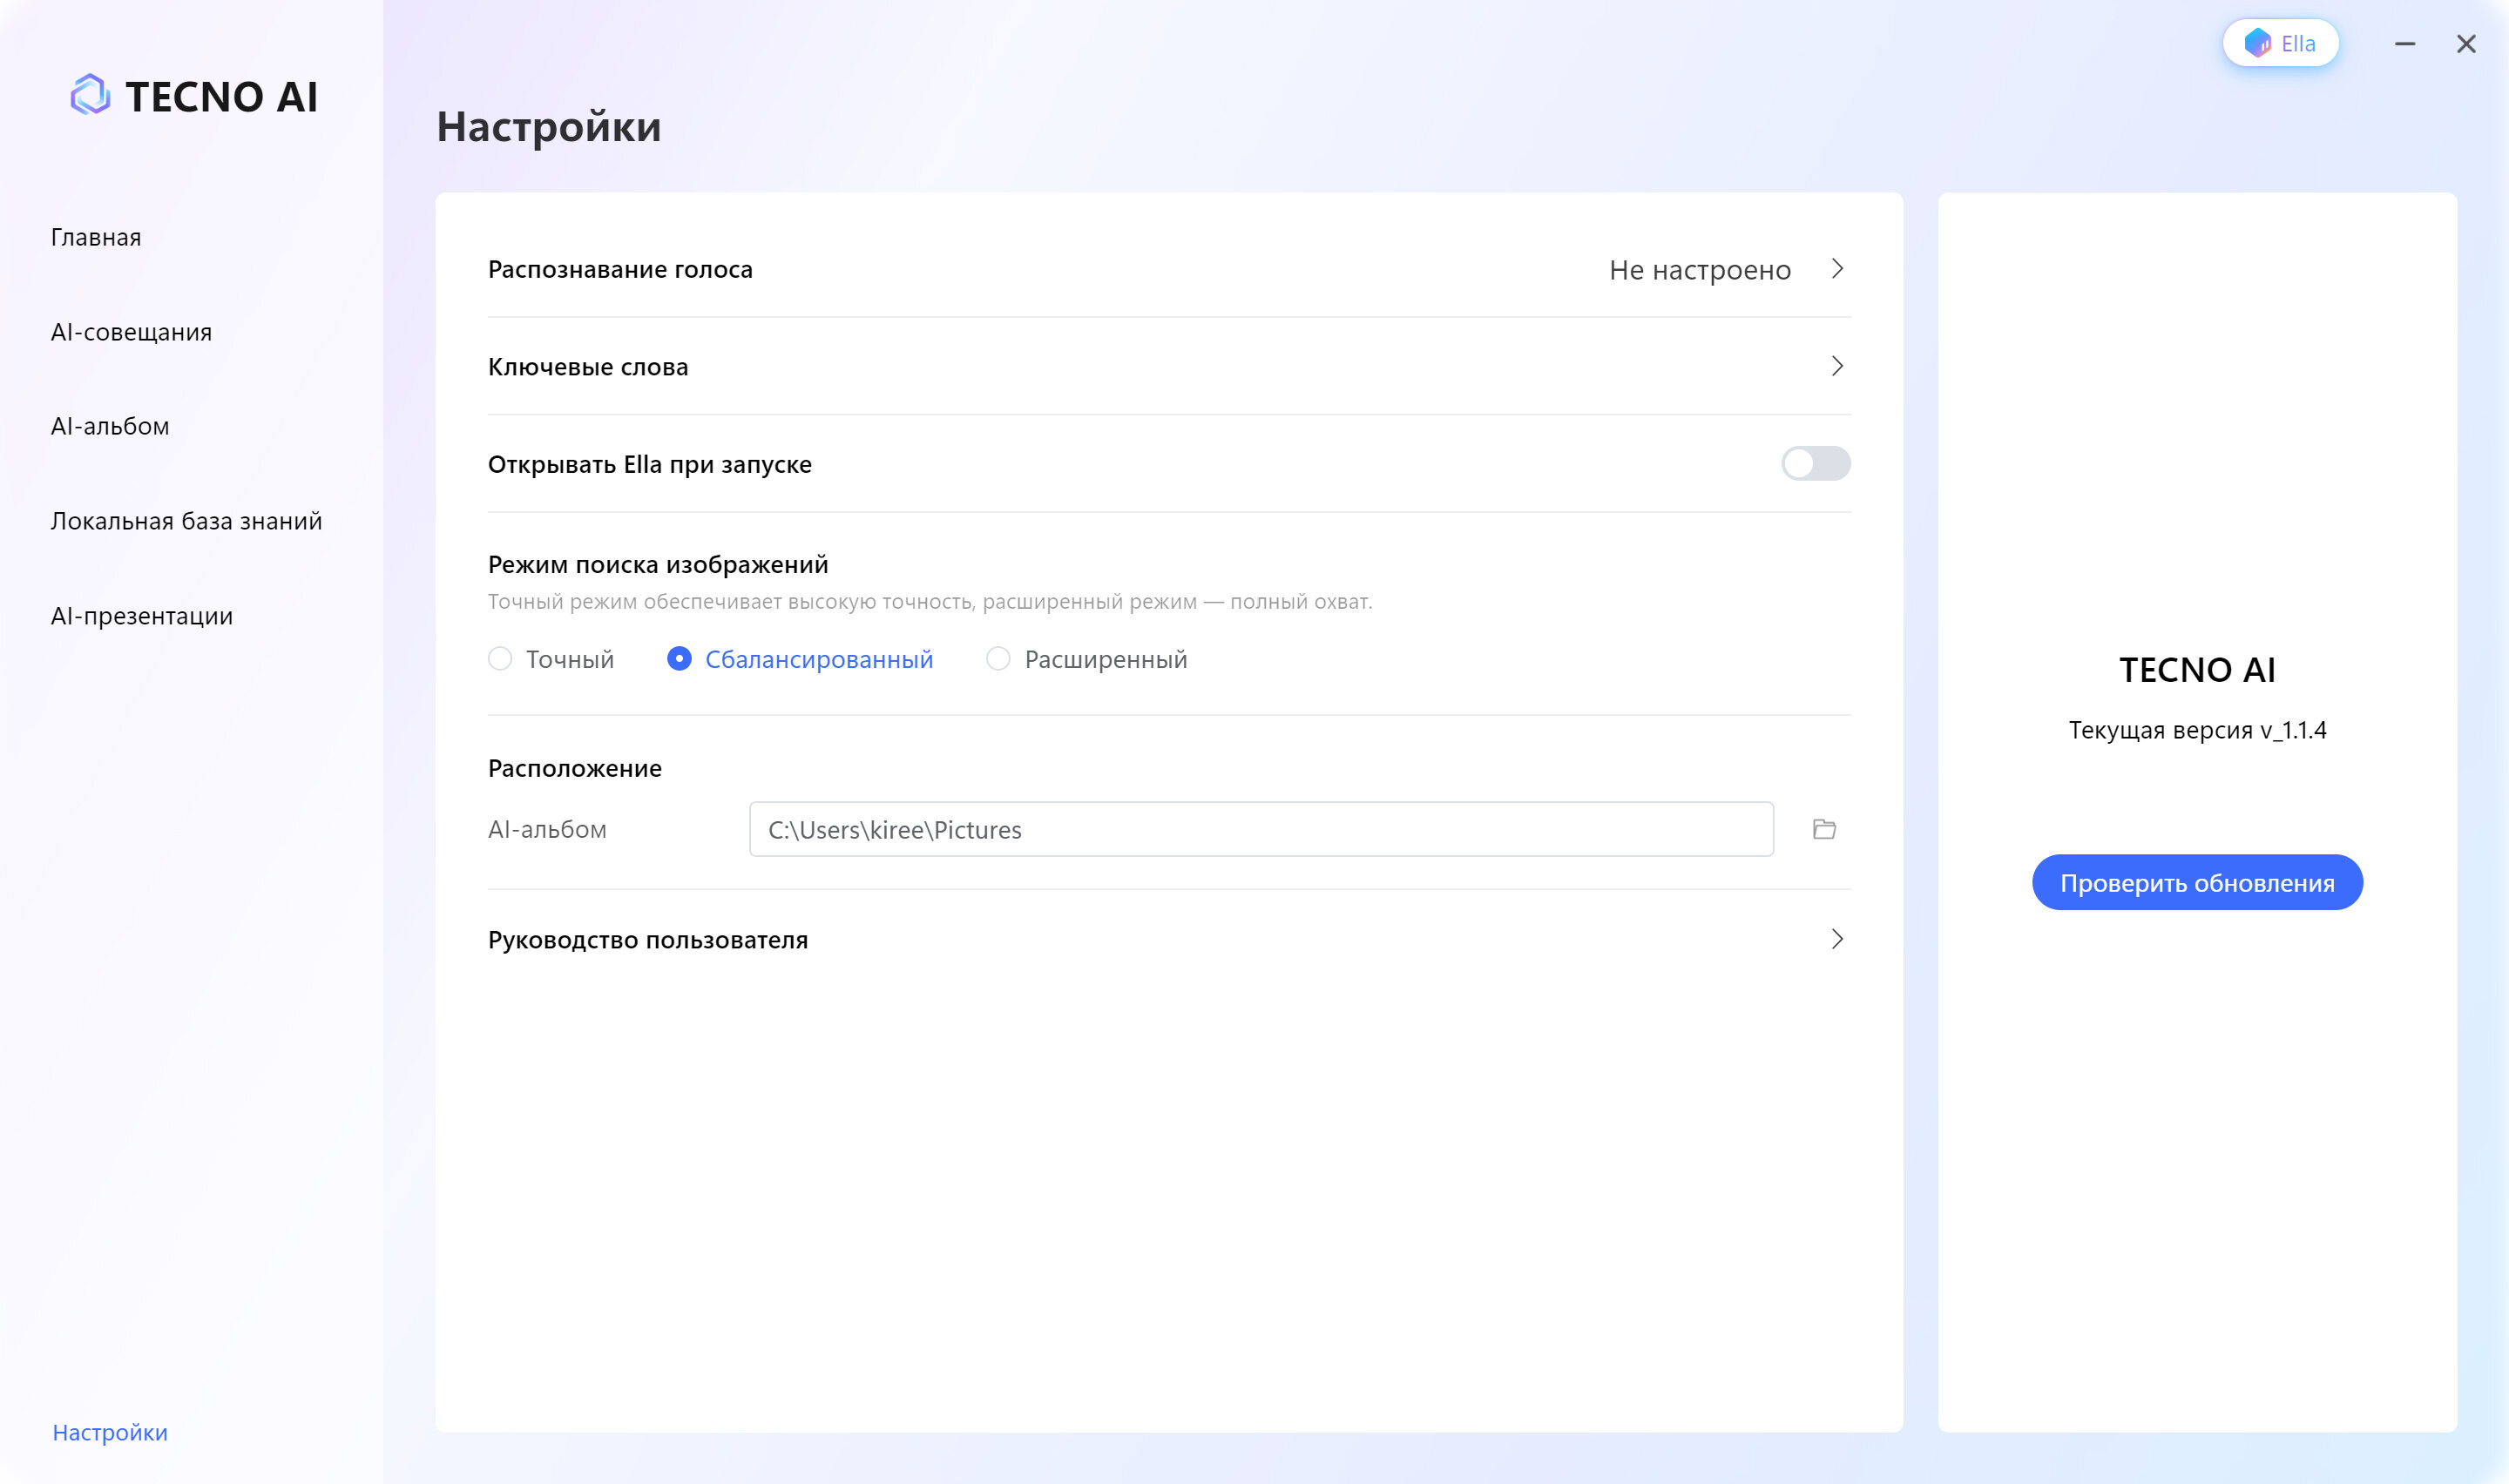Screen dimensions: 2509x1484
Task: Select the Точный search mode
Action: pos(500,659)
